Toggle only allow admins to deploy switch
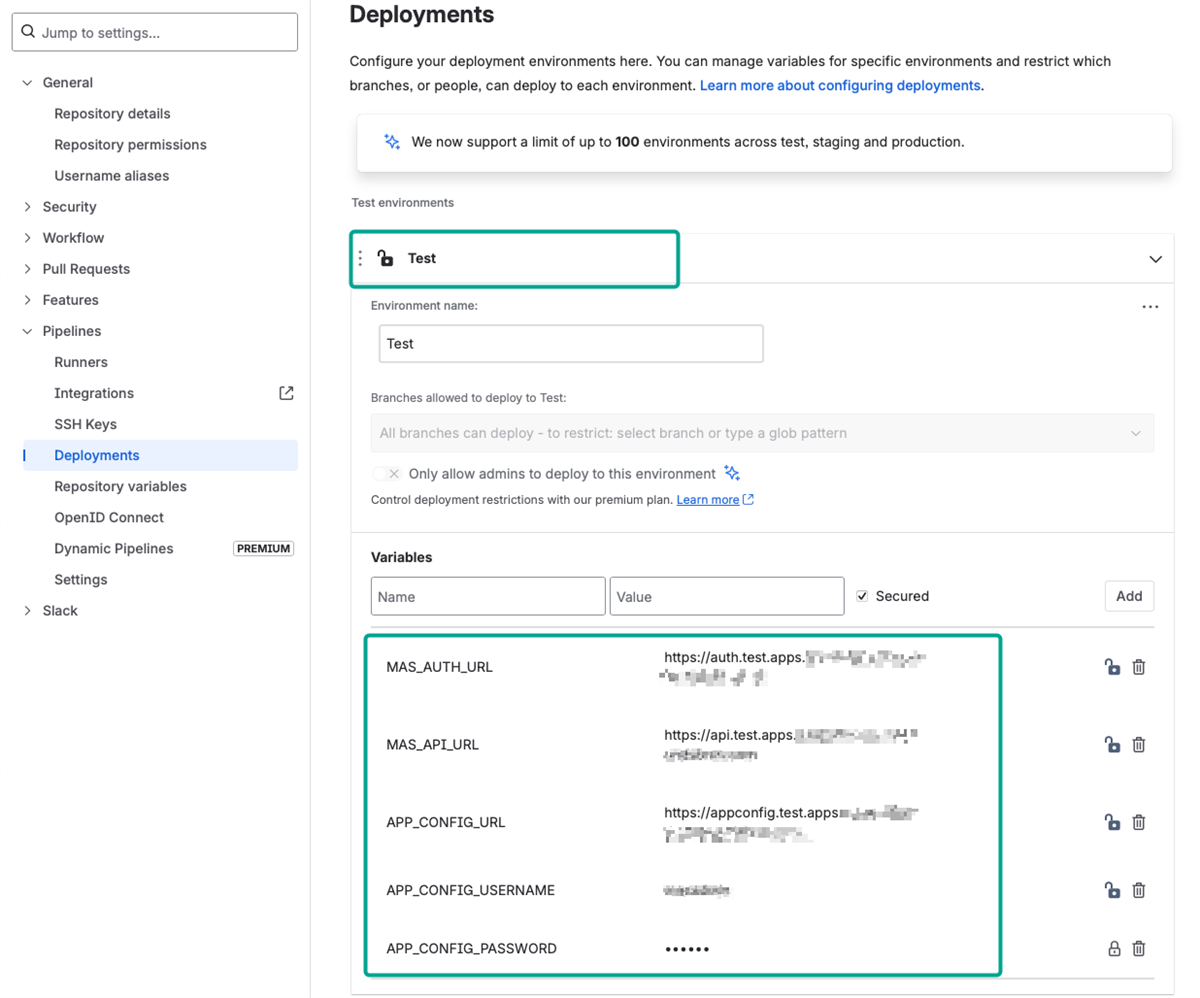 386,473
